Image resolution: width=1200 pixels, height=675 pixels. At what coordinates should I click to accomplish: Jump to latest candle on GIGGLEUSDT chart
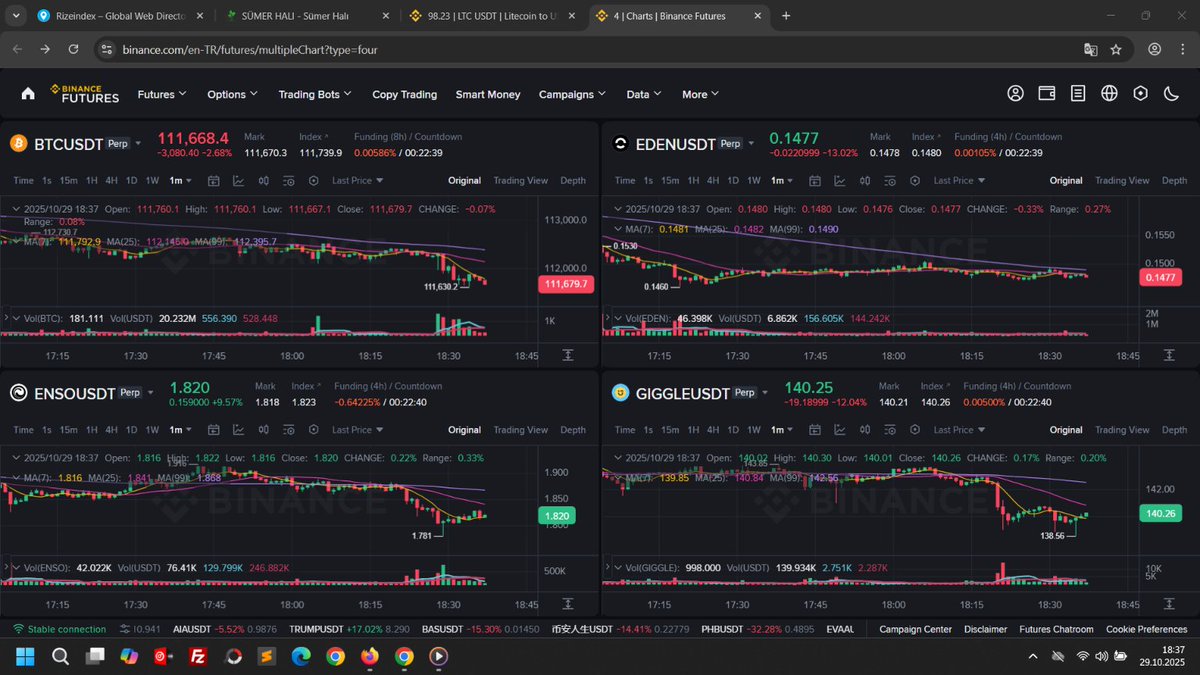(1169, 604)
